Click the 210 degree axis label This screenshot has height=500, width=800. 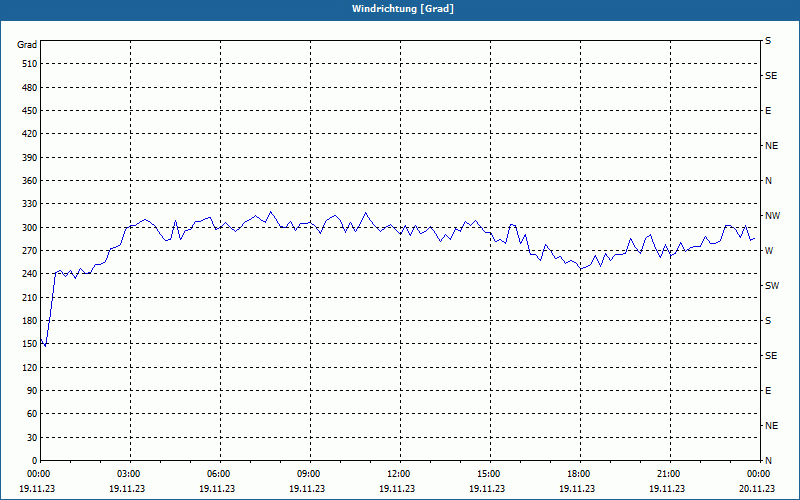point(30,297)
